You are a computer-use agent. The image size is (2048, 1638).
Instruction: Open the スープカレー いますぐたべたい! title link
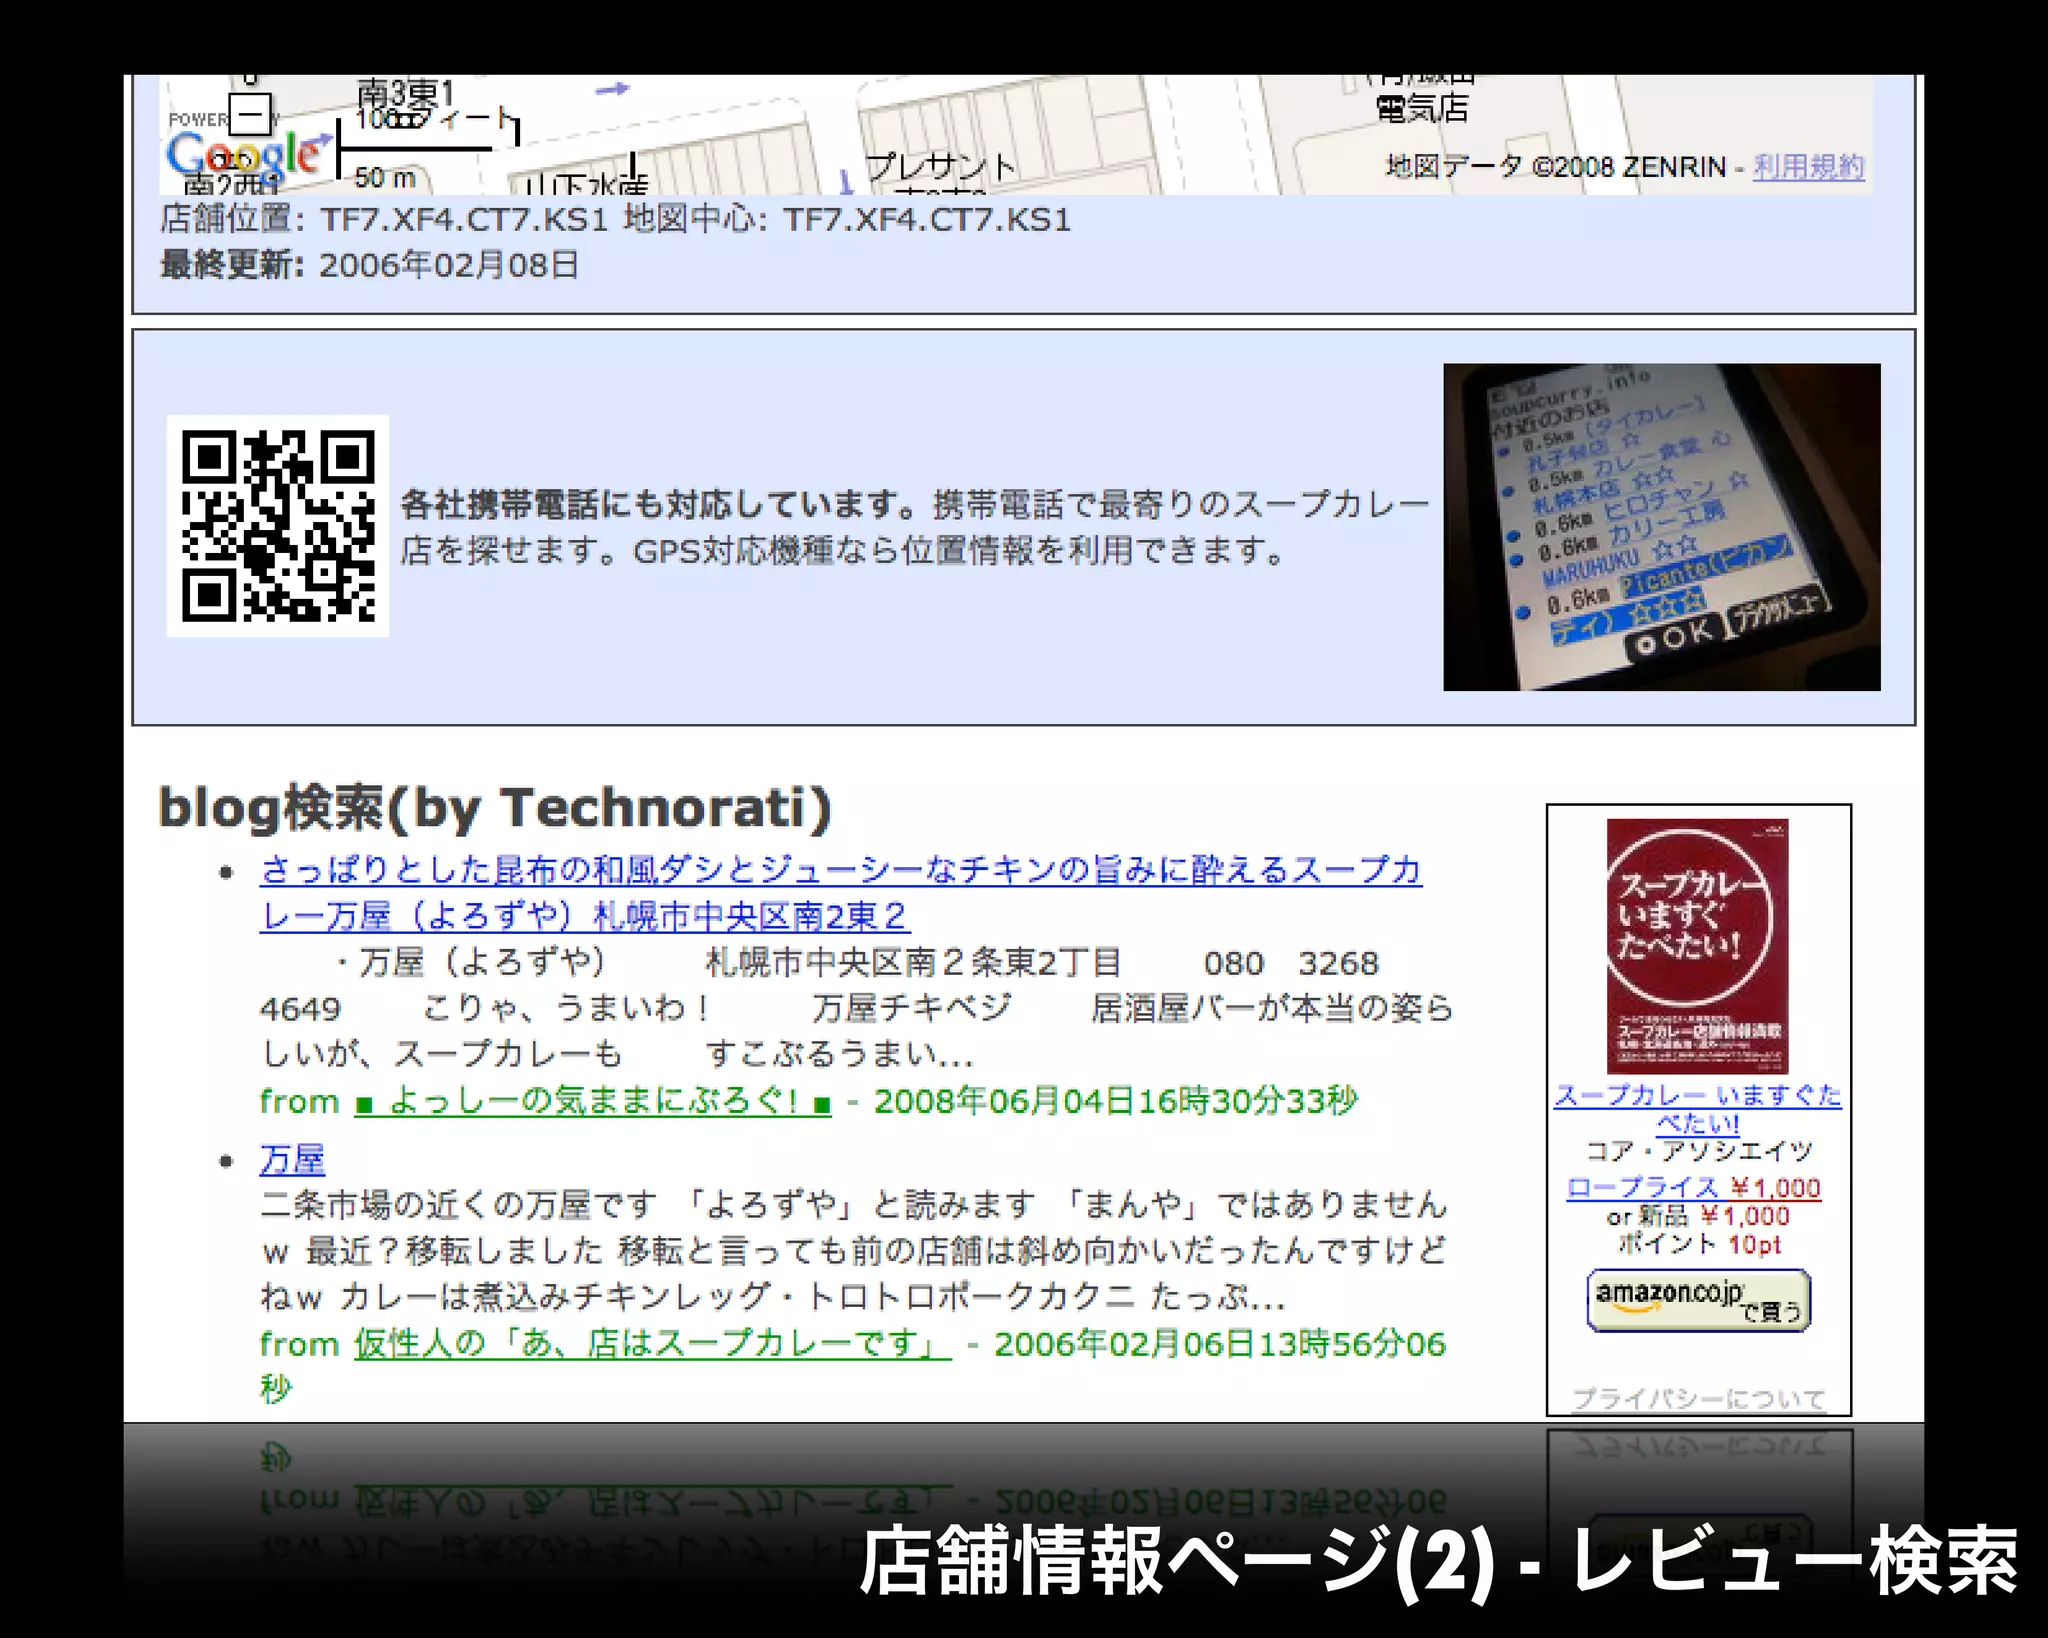click(x=1698, y=1109)
